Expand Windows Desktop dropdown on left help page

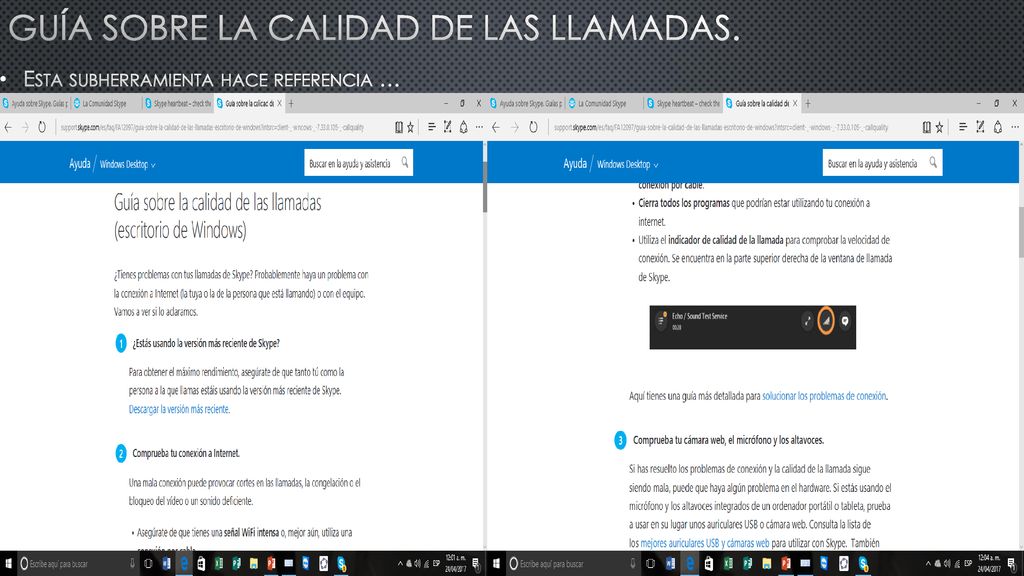(x=128, y=165)
